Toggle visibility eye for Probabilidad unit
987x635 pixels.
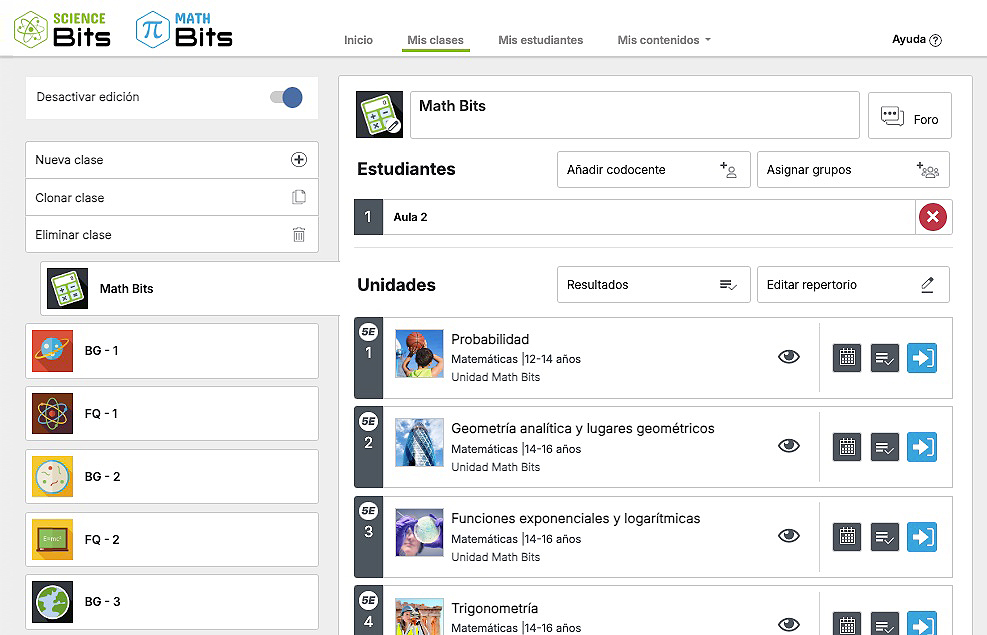click(x=788, y=357)
